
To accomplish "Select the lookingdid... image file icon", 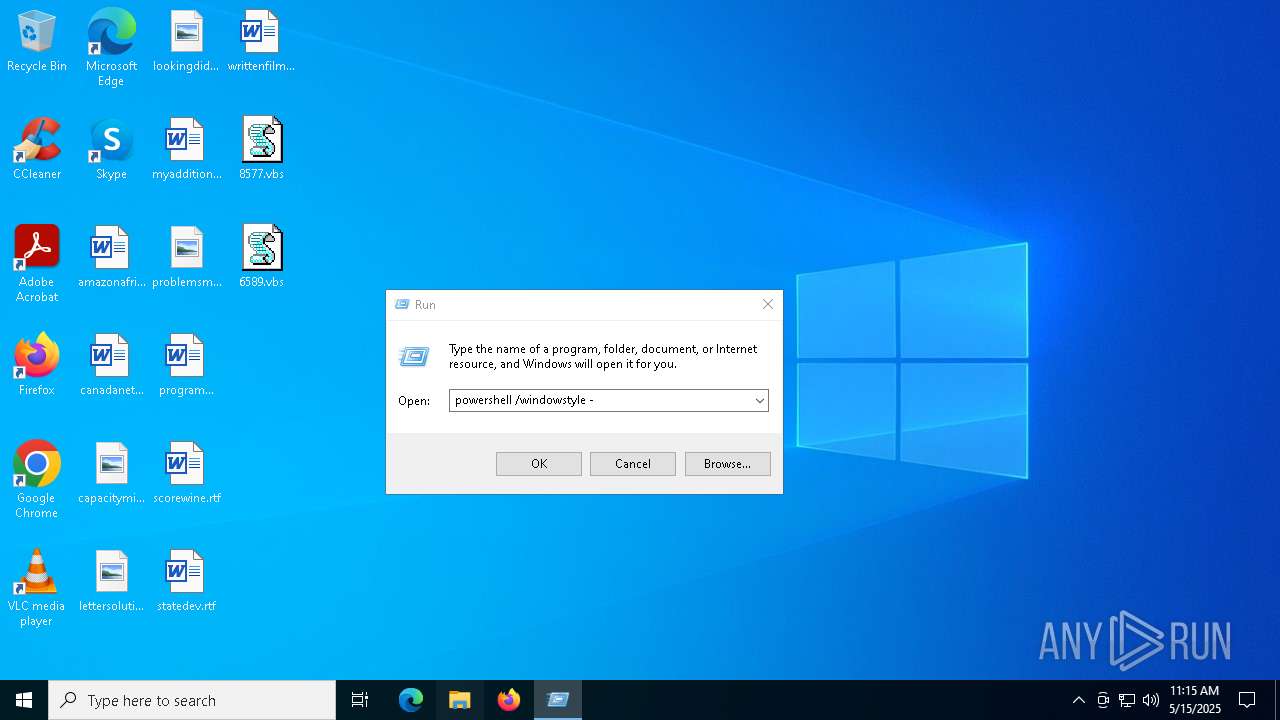I will pos(186,41).
